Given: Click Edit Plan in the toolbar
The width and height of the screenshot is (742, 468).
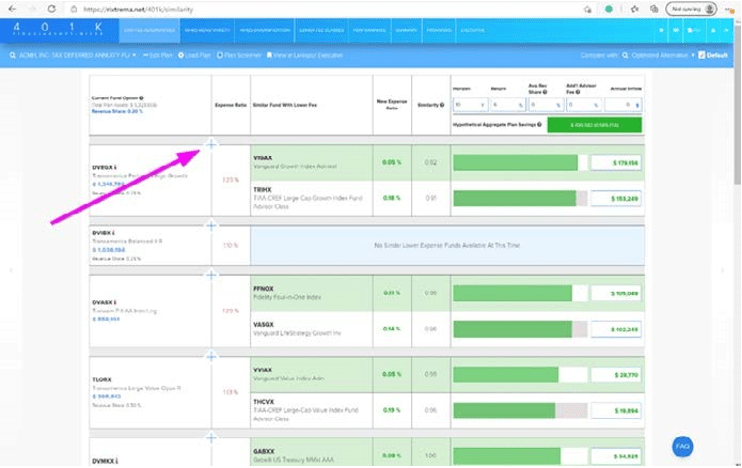Looking at the screenshot, I should pyautogui.click(x=156, y=55).
